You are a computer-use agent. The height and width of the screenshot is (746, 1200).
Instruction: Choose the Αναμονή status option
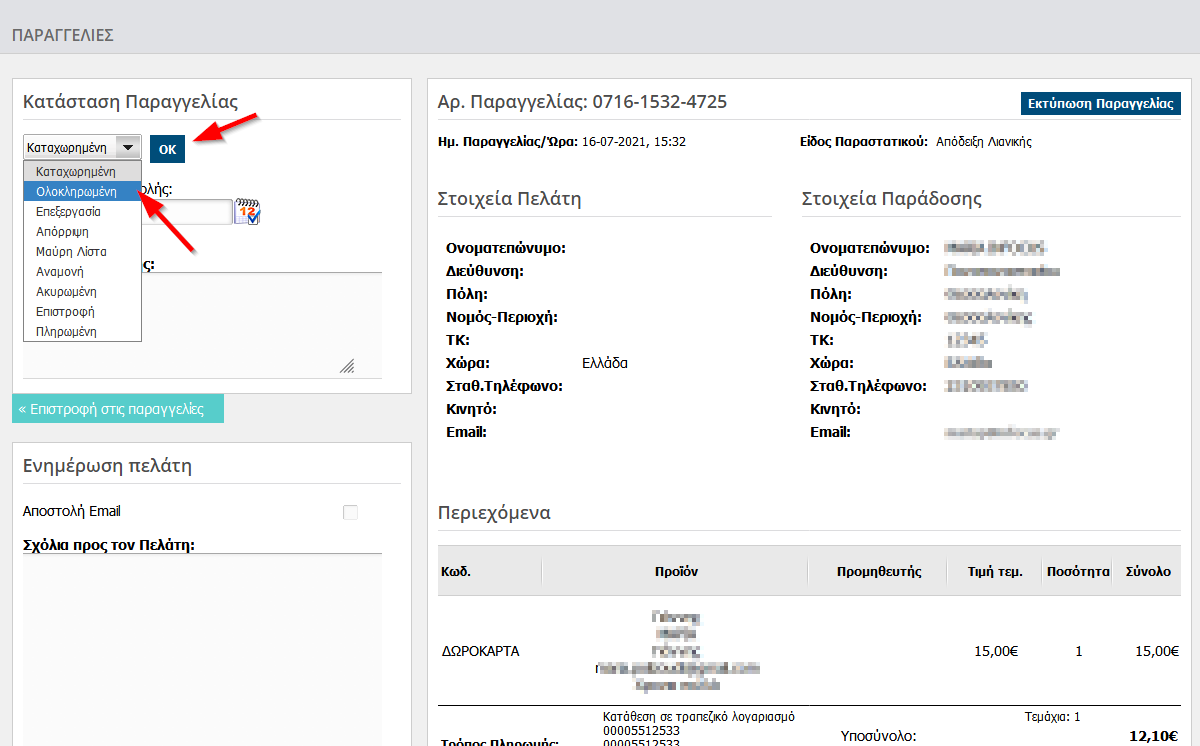click(x=59, y=271)
